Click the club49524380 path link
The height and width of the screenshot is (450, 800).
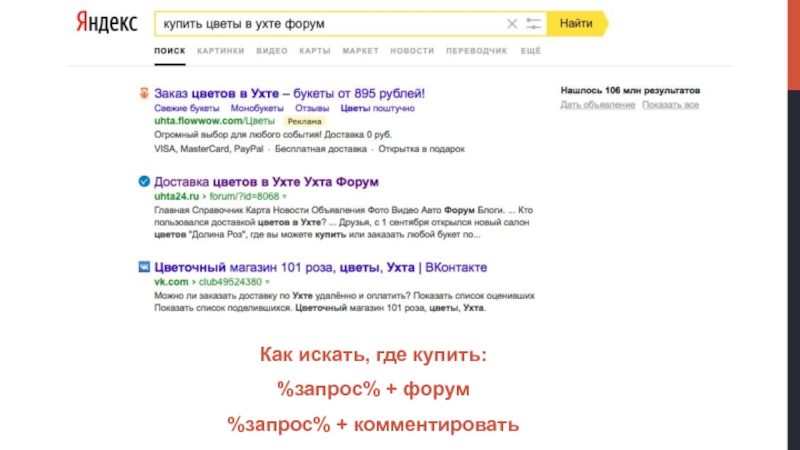click(230, 282)
